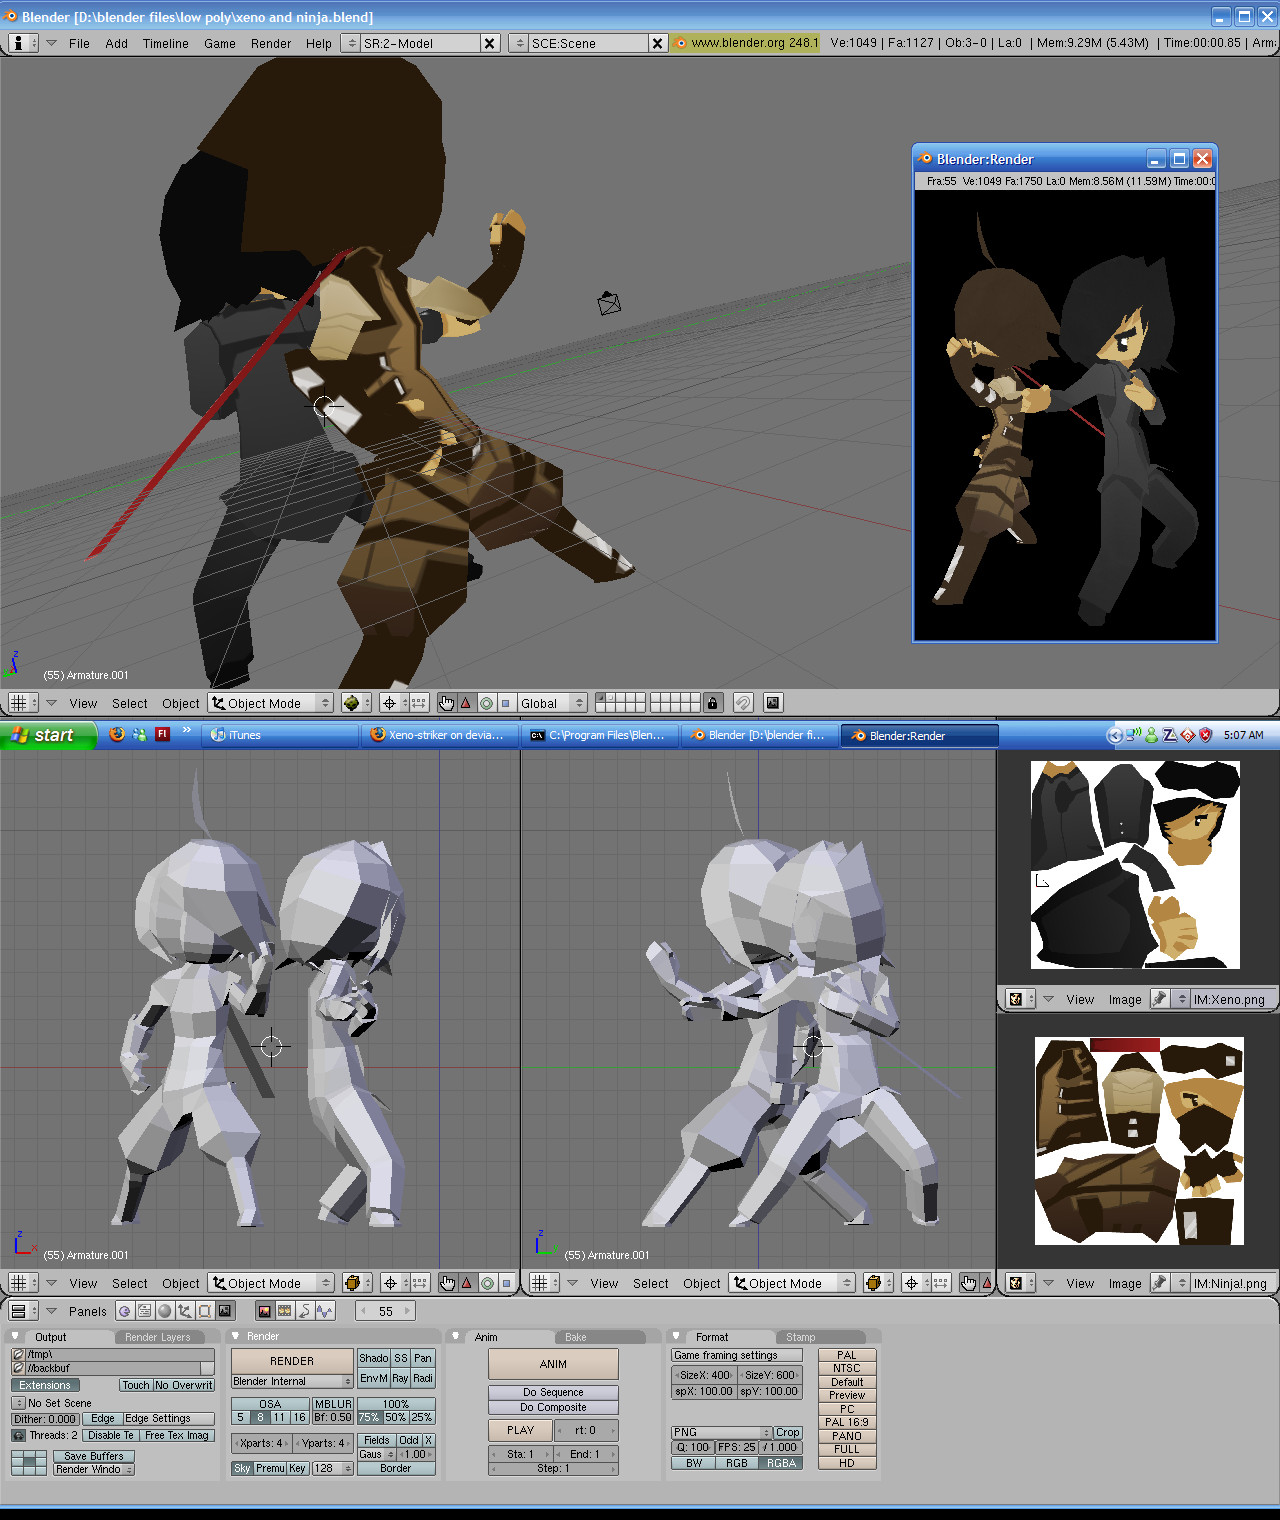Click the Windows start button
Image resolution: width=1280 pixels, height=1520 pixels.
coord(48,735)
